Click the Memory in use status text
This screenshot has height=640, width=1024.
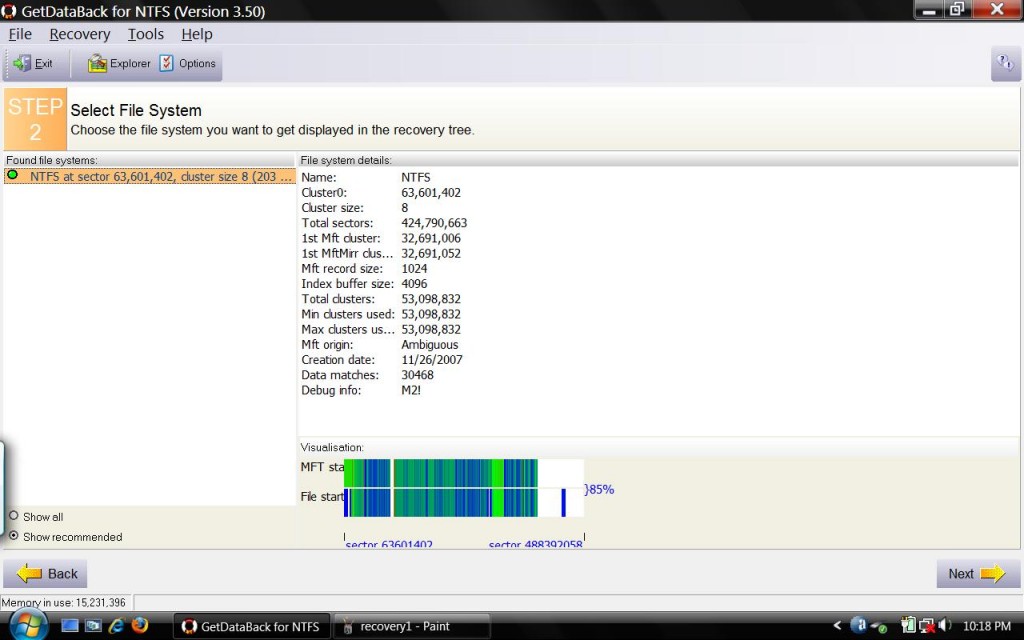point(63,602)
